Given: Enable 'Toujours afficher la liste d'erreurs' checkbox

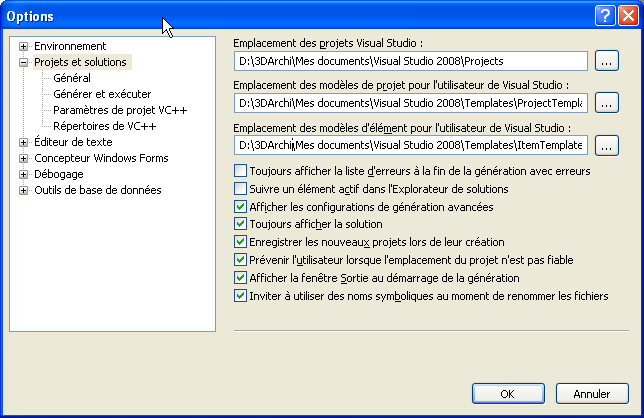Looking at the screenshot, I should pos(240,171).
